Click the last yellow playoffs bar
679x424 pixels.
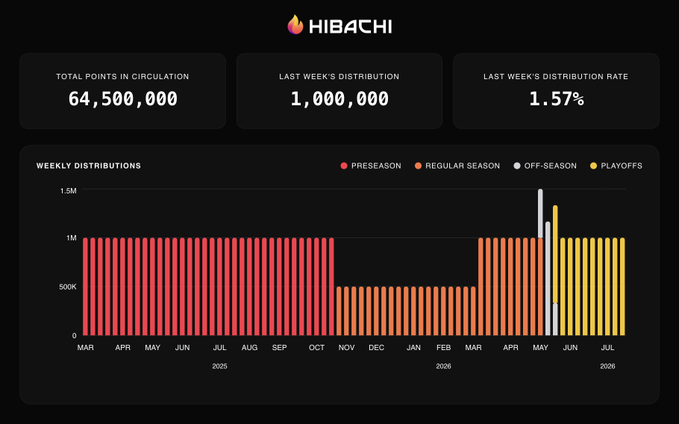(x=622, y=286)
